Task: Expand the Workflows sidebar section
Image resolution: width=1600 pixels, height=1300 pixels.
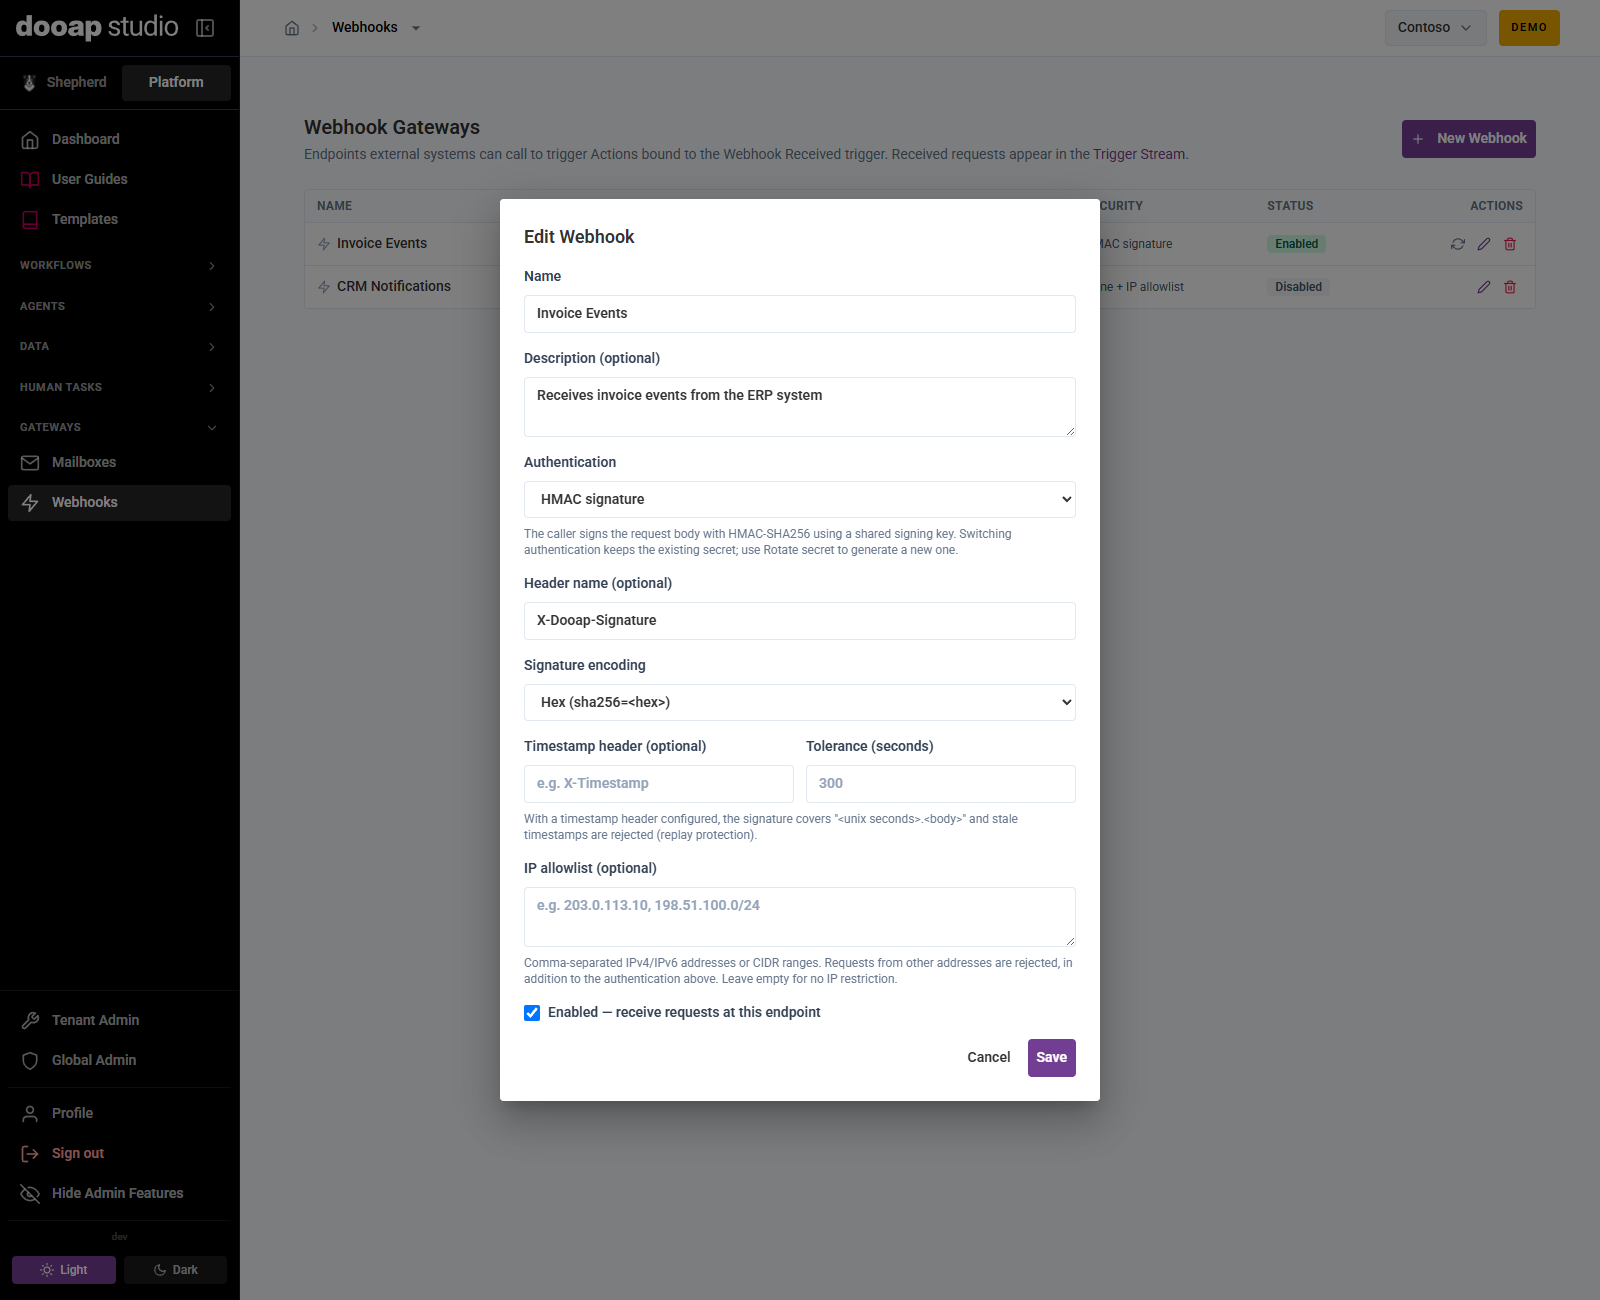Action: click(119, 266)
